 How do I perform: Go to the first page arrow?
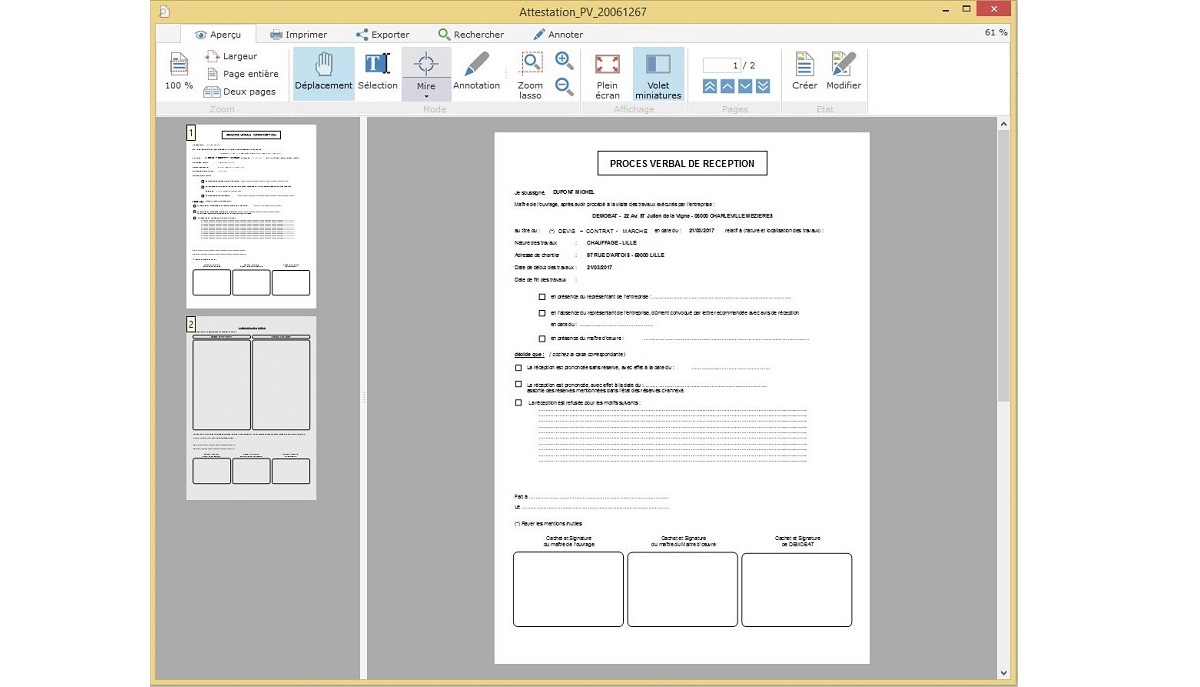click(710, 87)
